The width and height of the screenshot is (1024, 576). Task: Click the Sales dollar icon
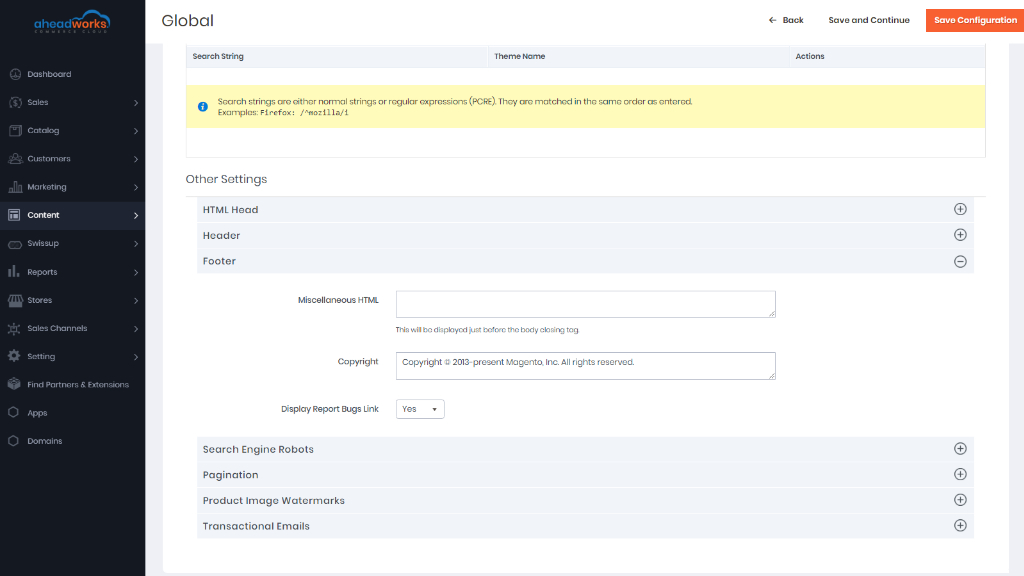point(15,103)
